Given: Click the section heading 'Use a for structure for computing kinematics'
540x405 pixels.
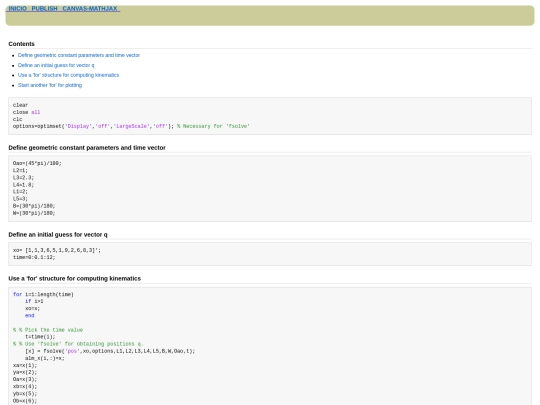Looking at the screenshot, I should [x=74, y=278].
